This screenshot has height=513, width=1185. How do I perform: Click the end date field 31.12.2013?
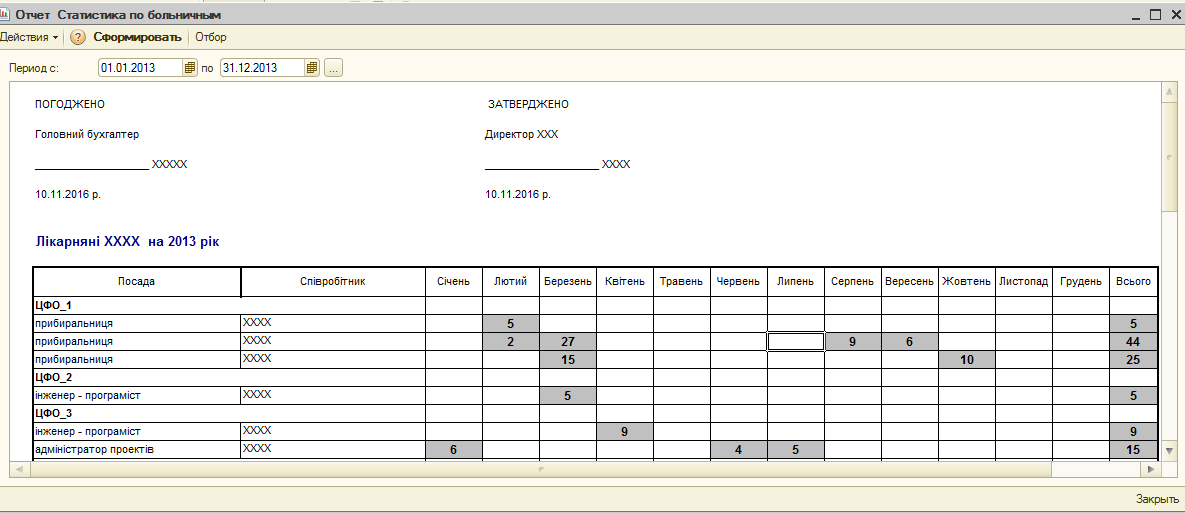pos(262,68)
